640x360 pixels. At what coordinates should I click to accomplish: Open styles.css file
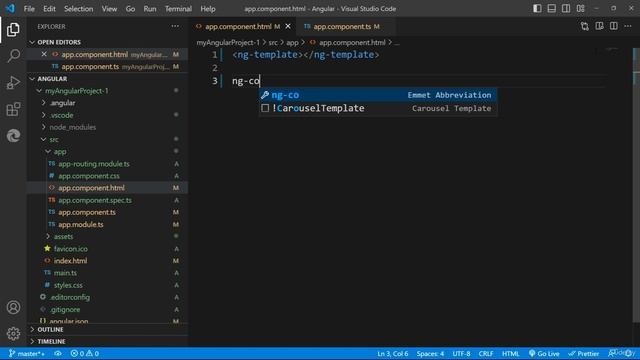[x=108, y=285]
